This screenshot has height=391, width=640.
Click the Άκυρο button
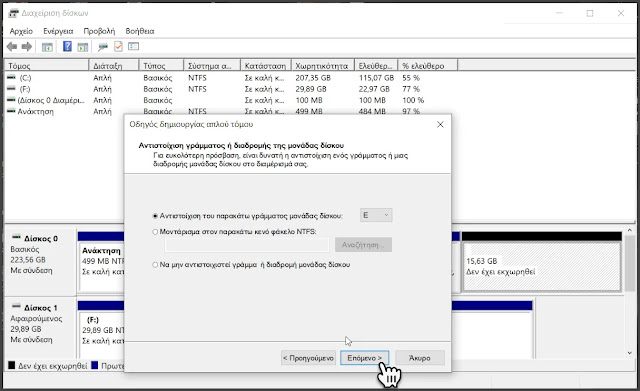coord(420,358)
